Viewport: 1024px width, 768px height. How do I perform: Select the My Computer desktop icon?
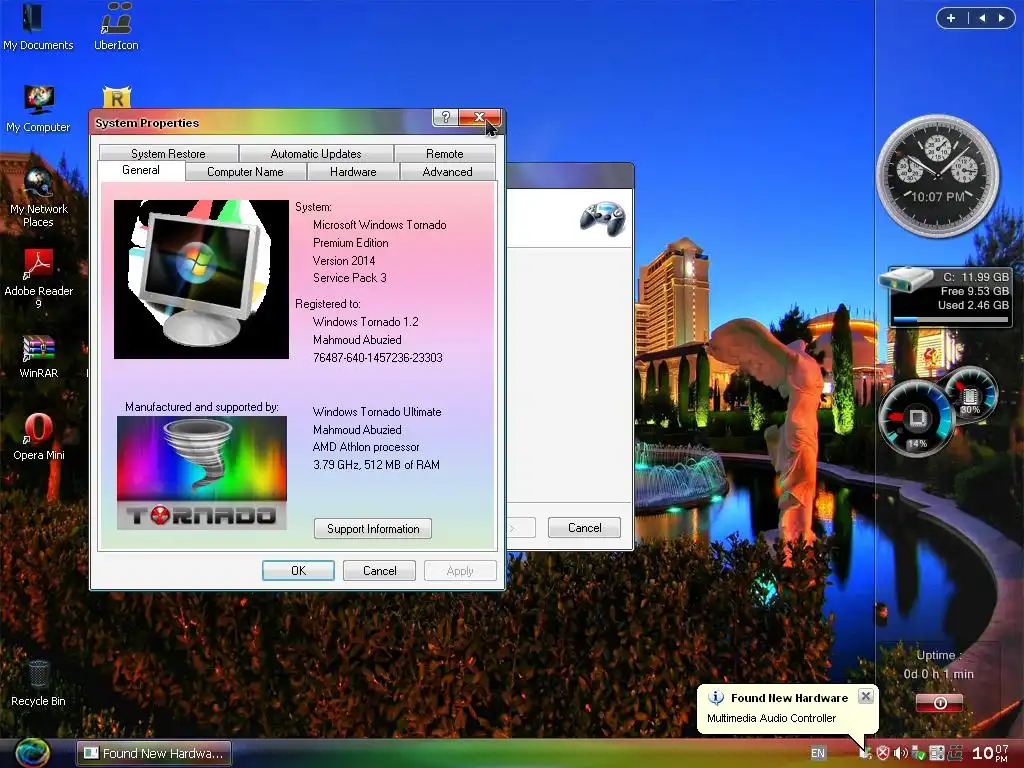point(38,109)
